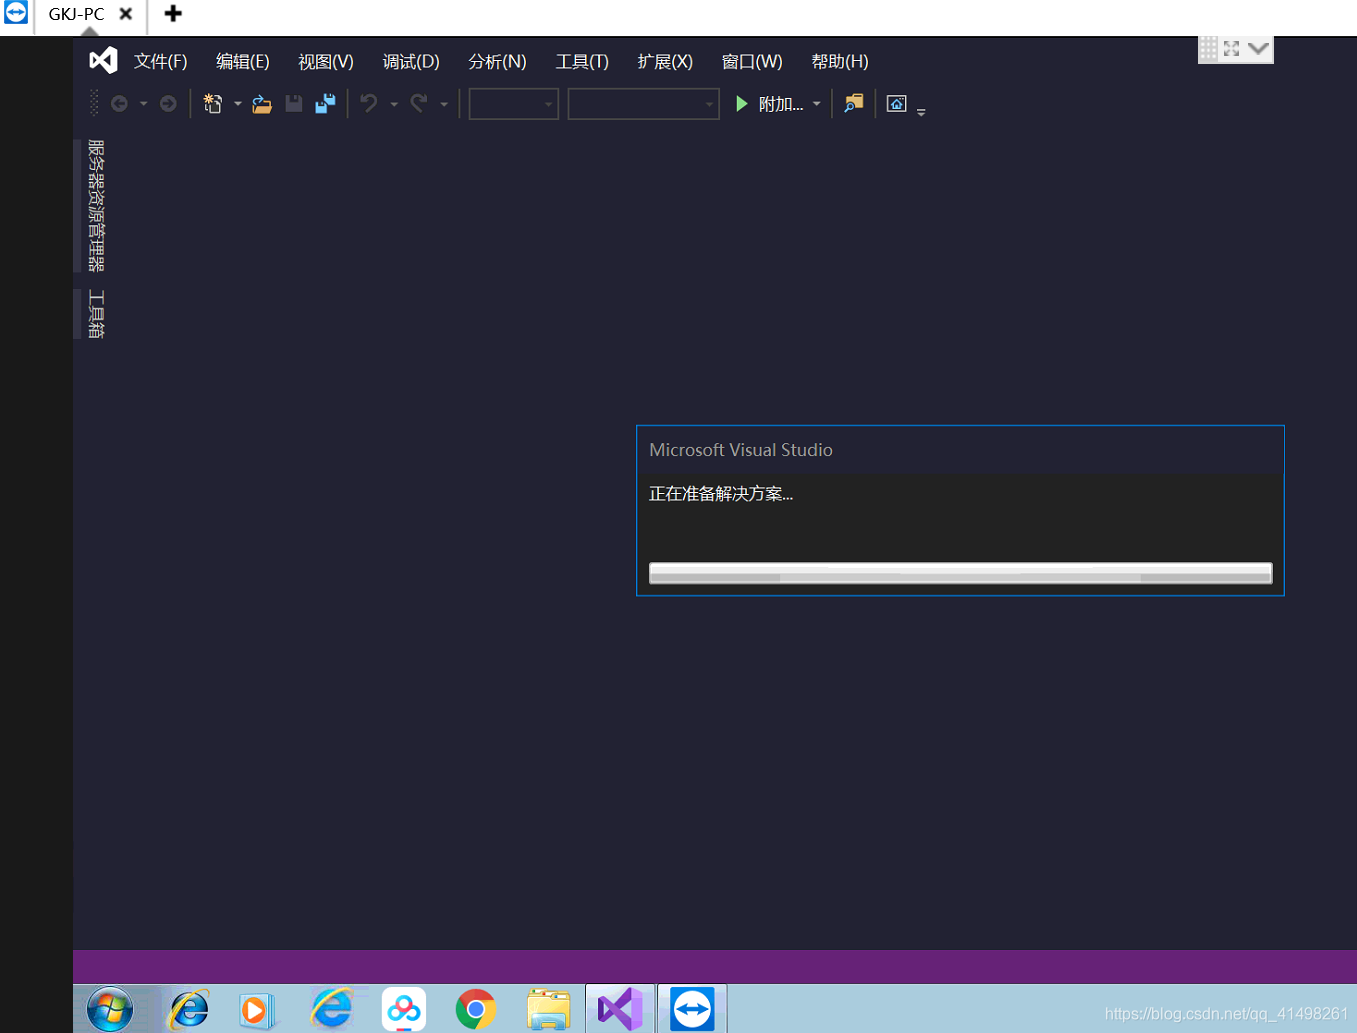This screenshot has width=1357, height=1033.
Task: Open Google Chrome from the taskbar
Action: (x=476, y=1010)
